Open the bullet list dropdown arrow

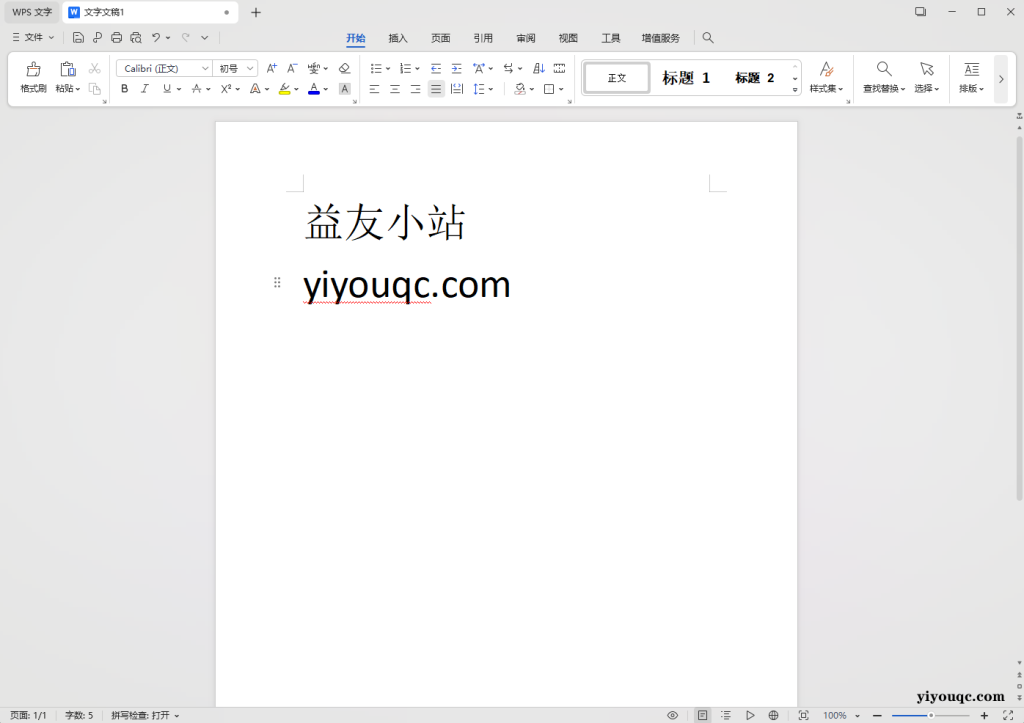[389, 68]
